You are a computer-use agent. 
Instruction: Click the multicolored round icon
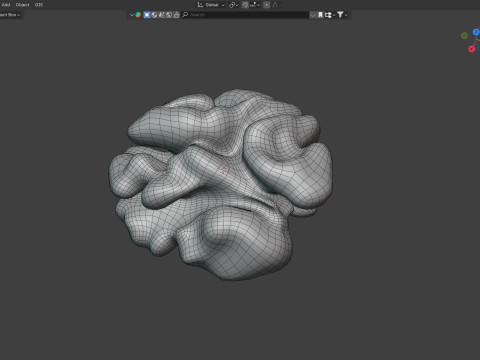coord(138,15)
